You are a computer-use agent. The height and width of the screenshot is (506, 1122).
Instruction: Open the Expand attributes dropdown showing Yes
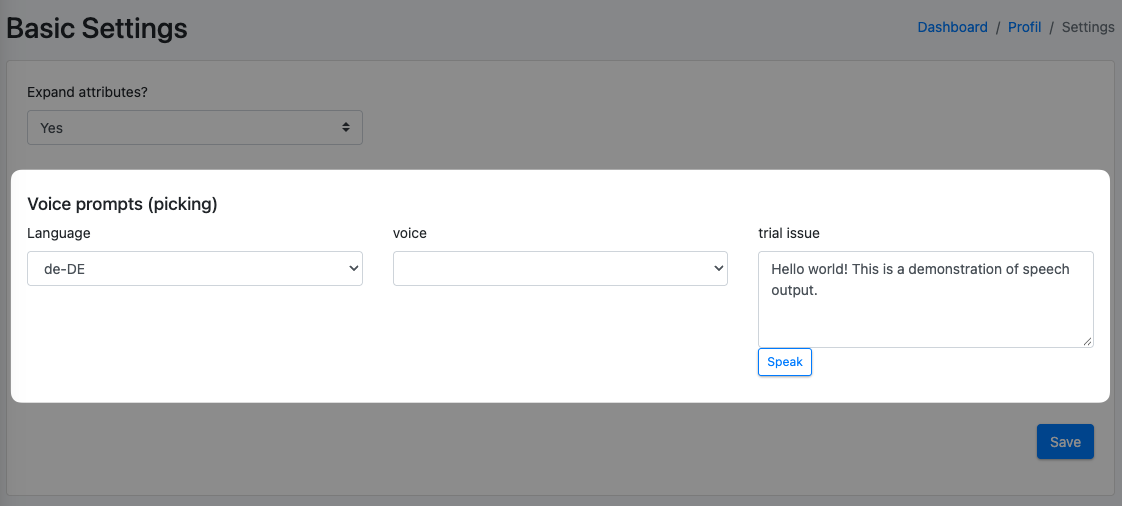(195, 127)
